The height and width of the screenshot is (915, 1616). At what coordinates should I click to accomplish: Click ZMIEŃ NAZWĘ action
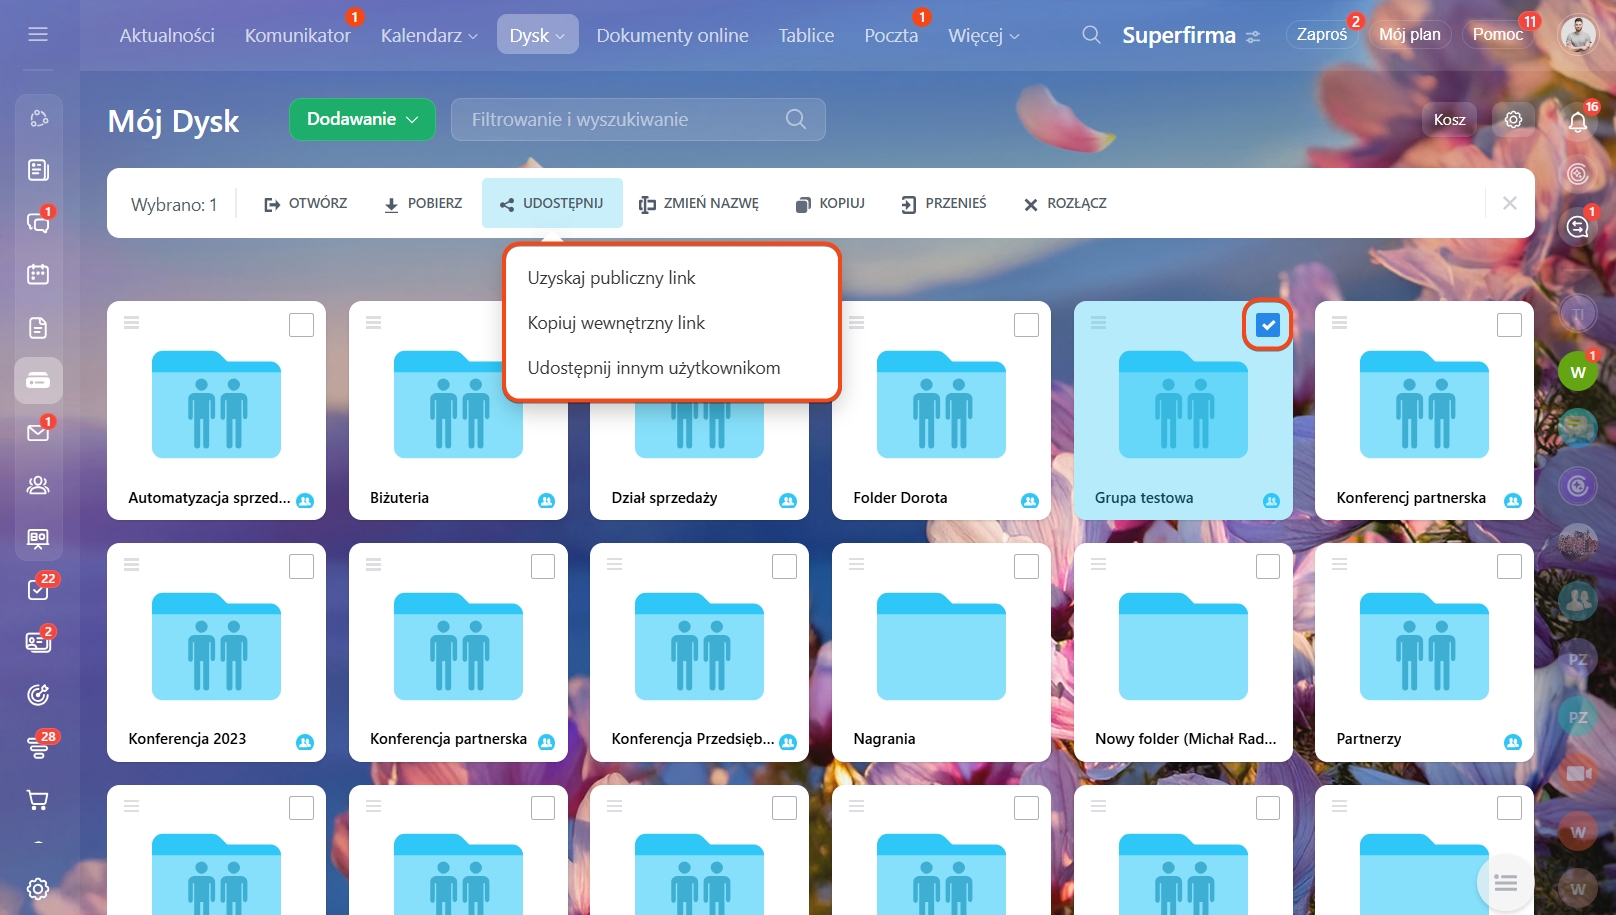tap(699, 203)
